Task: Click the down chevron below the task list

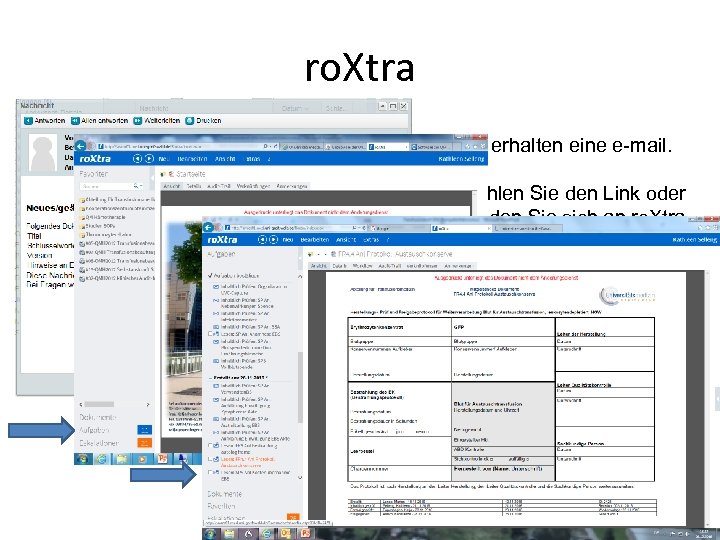Action: (x=300, y=478)
